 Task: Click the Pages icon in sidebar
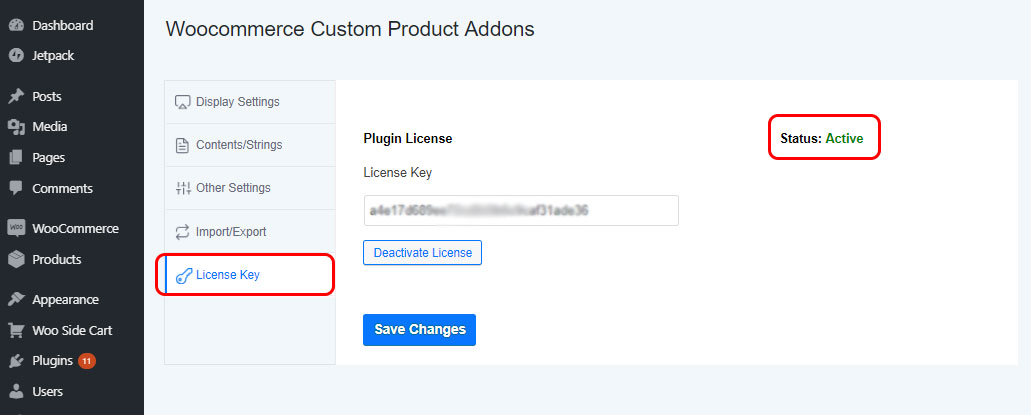click(16, 158)
